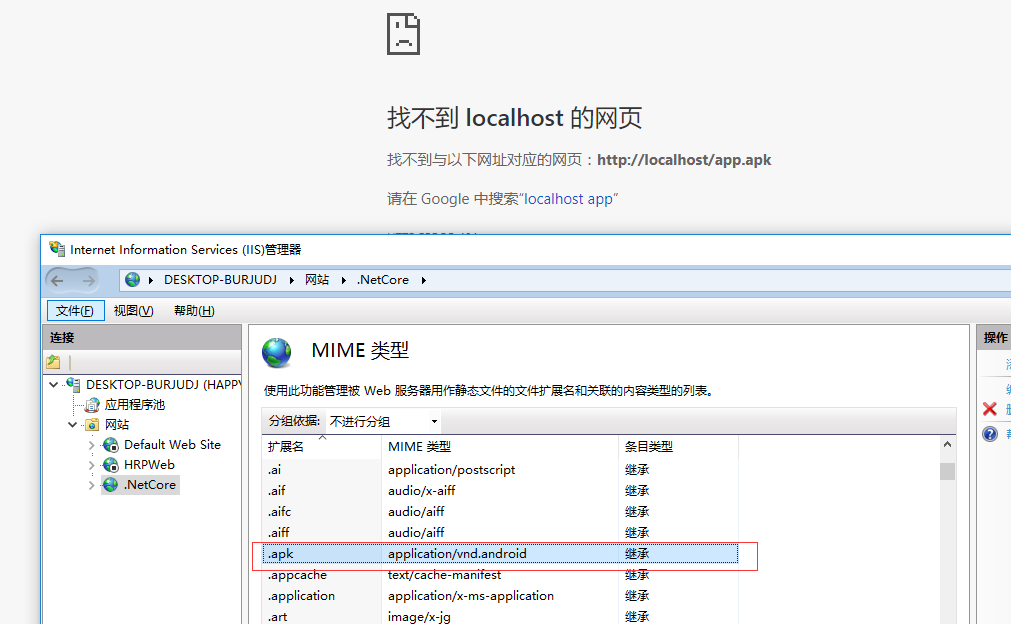1011x624 pixels.
Task: Click image/x-jg MIME type cell
Action: tap(419, 617)
